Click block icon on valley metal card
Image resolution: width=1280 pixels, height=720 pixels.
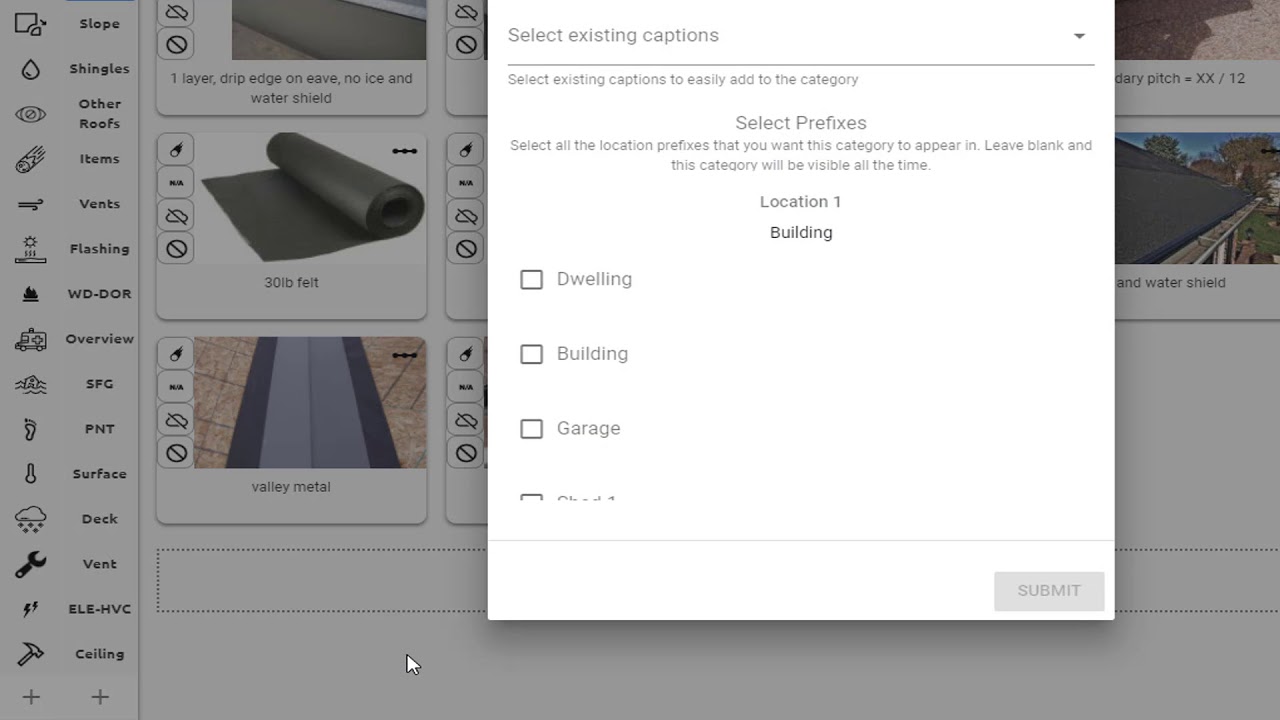(176, 453)
